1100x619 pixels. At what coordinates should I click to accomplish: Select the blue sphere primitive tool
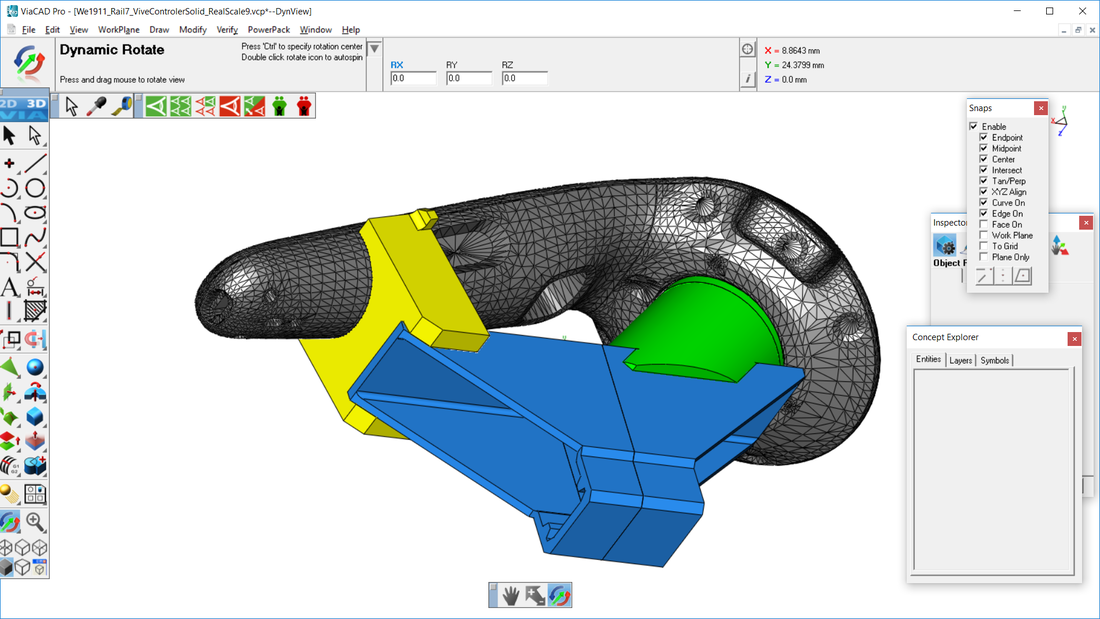35,367
